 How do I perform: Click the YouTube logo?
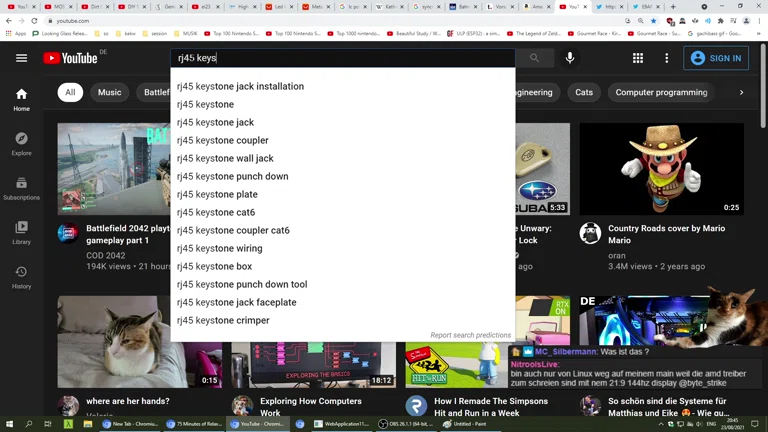[x=70, y=58]
